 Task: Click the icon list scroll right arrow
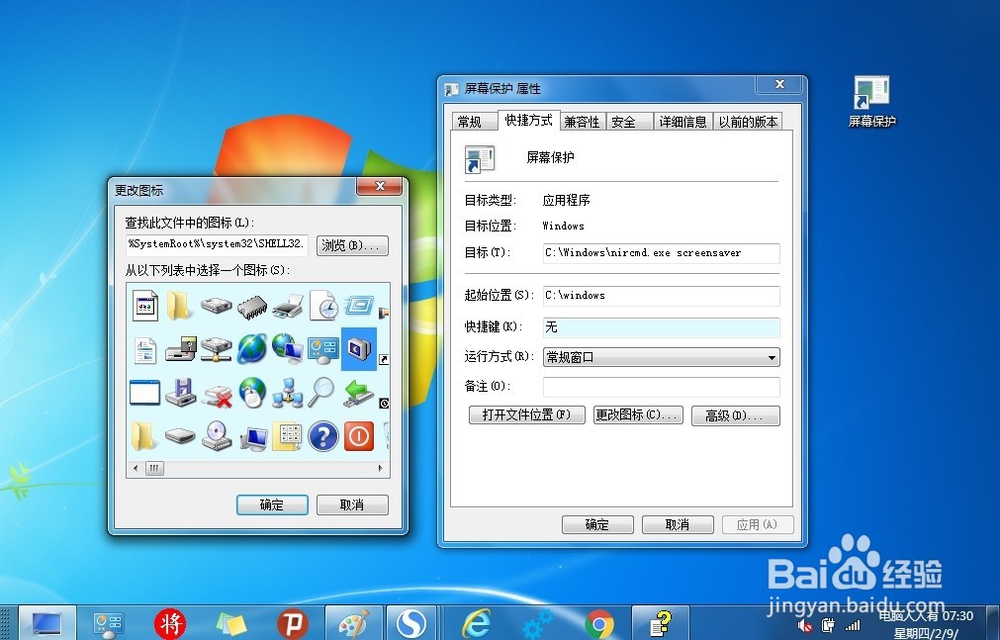pos(381,469)
